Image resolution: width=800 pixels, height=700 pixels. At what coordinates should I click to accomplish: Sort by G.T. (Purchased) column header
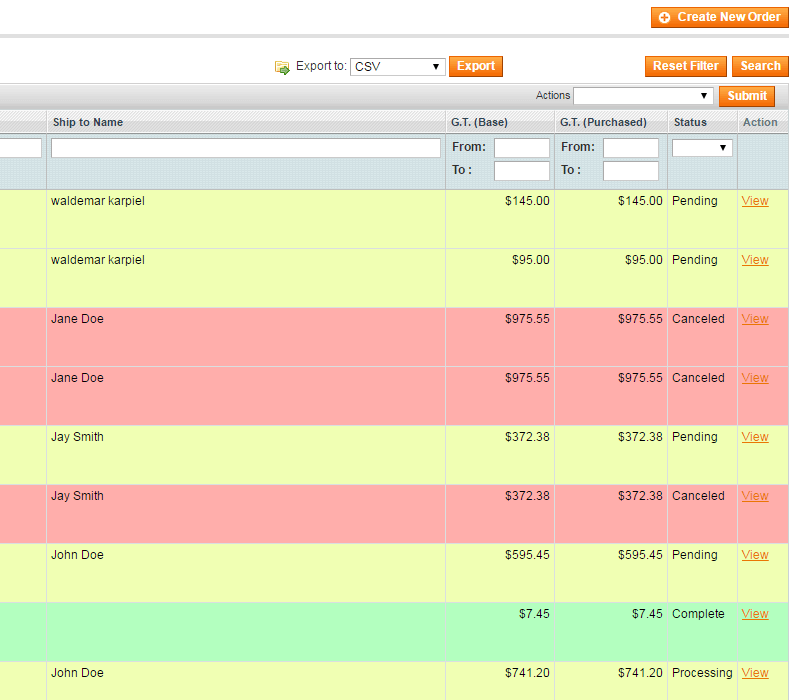tap(603, 122)
